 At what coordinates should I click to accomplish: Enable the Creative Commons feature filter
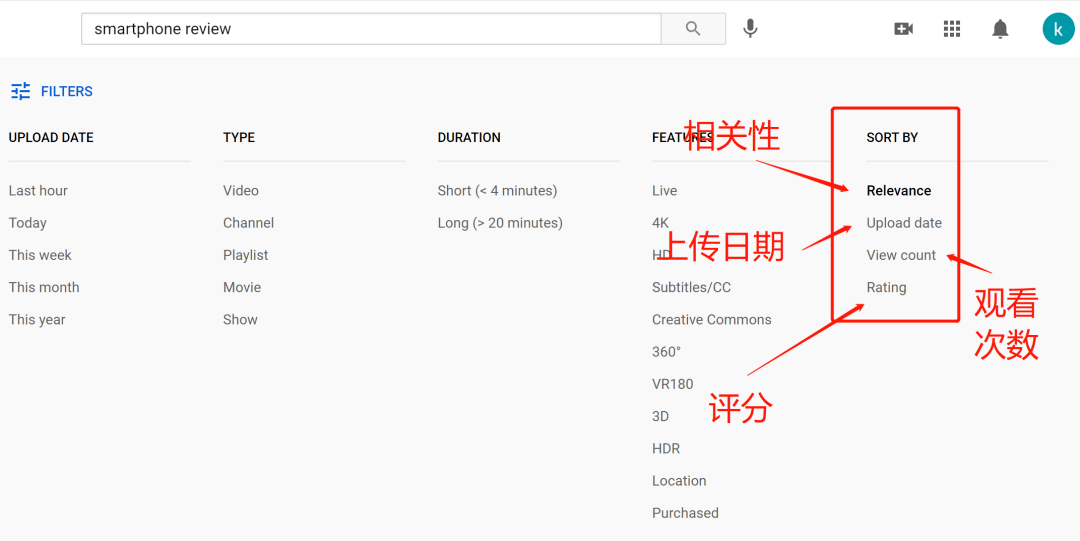coord(711,320)
